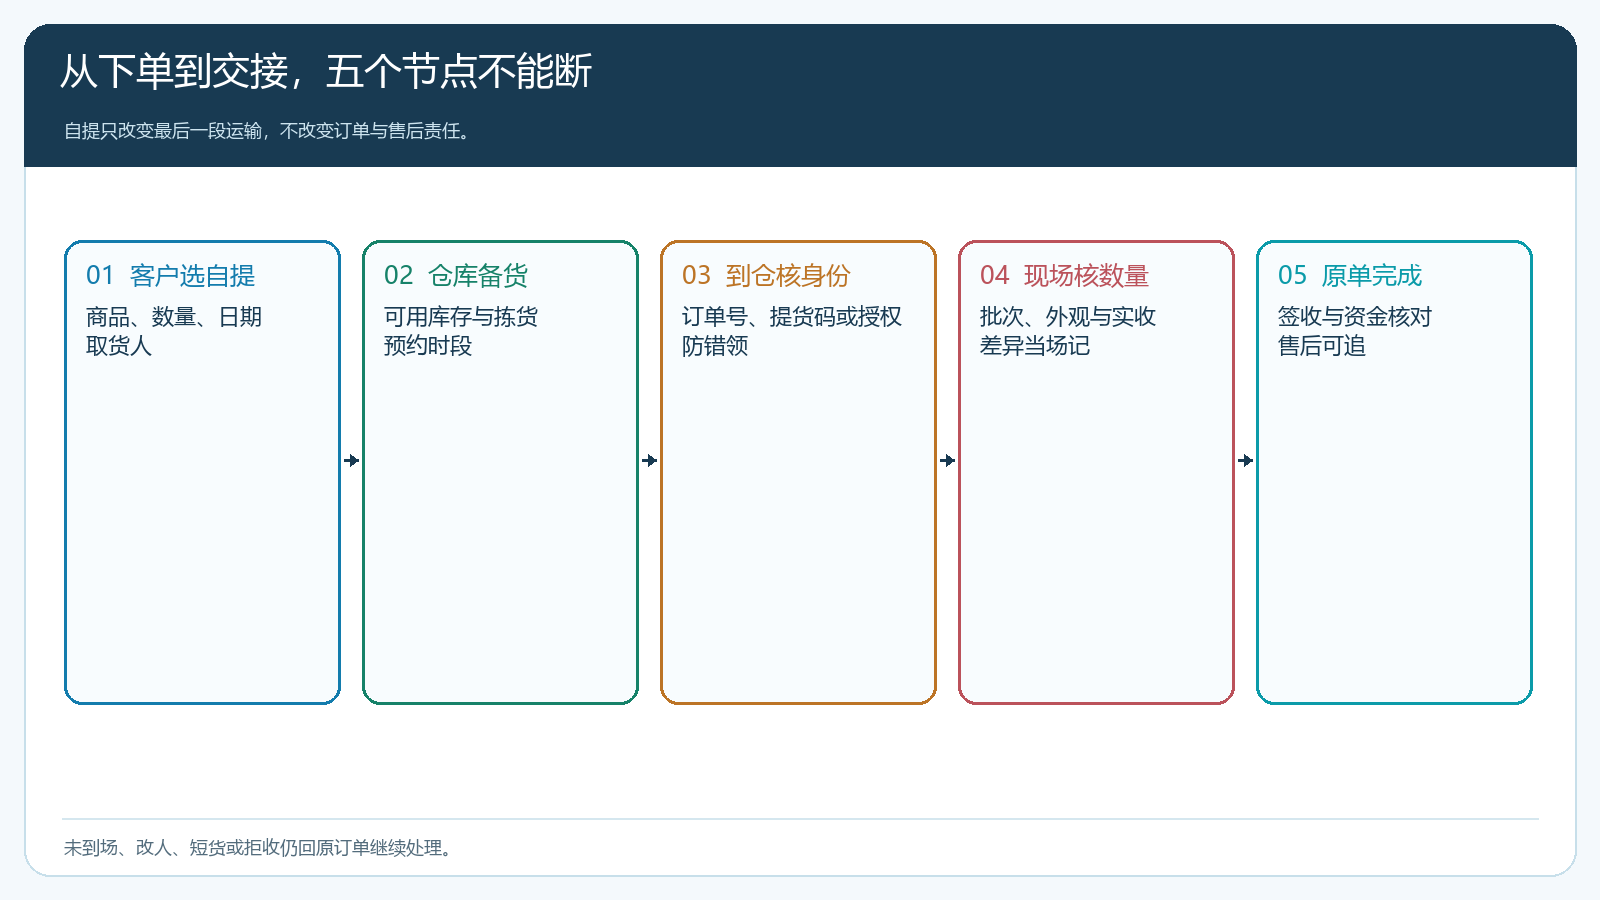Select the line 批次、外观与实收
Viewport: 1600px width, 900px height.
click(x=1068, y=317)
